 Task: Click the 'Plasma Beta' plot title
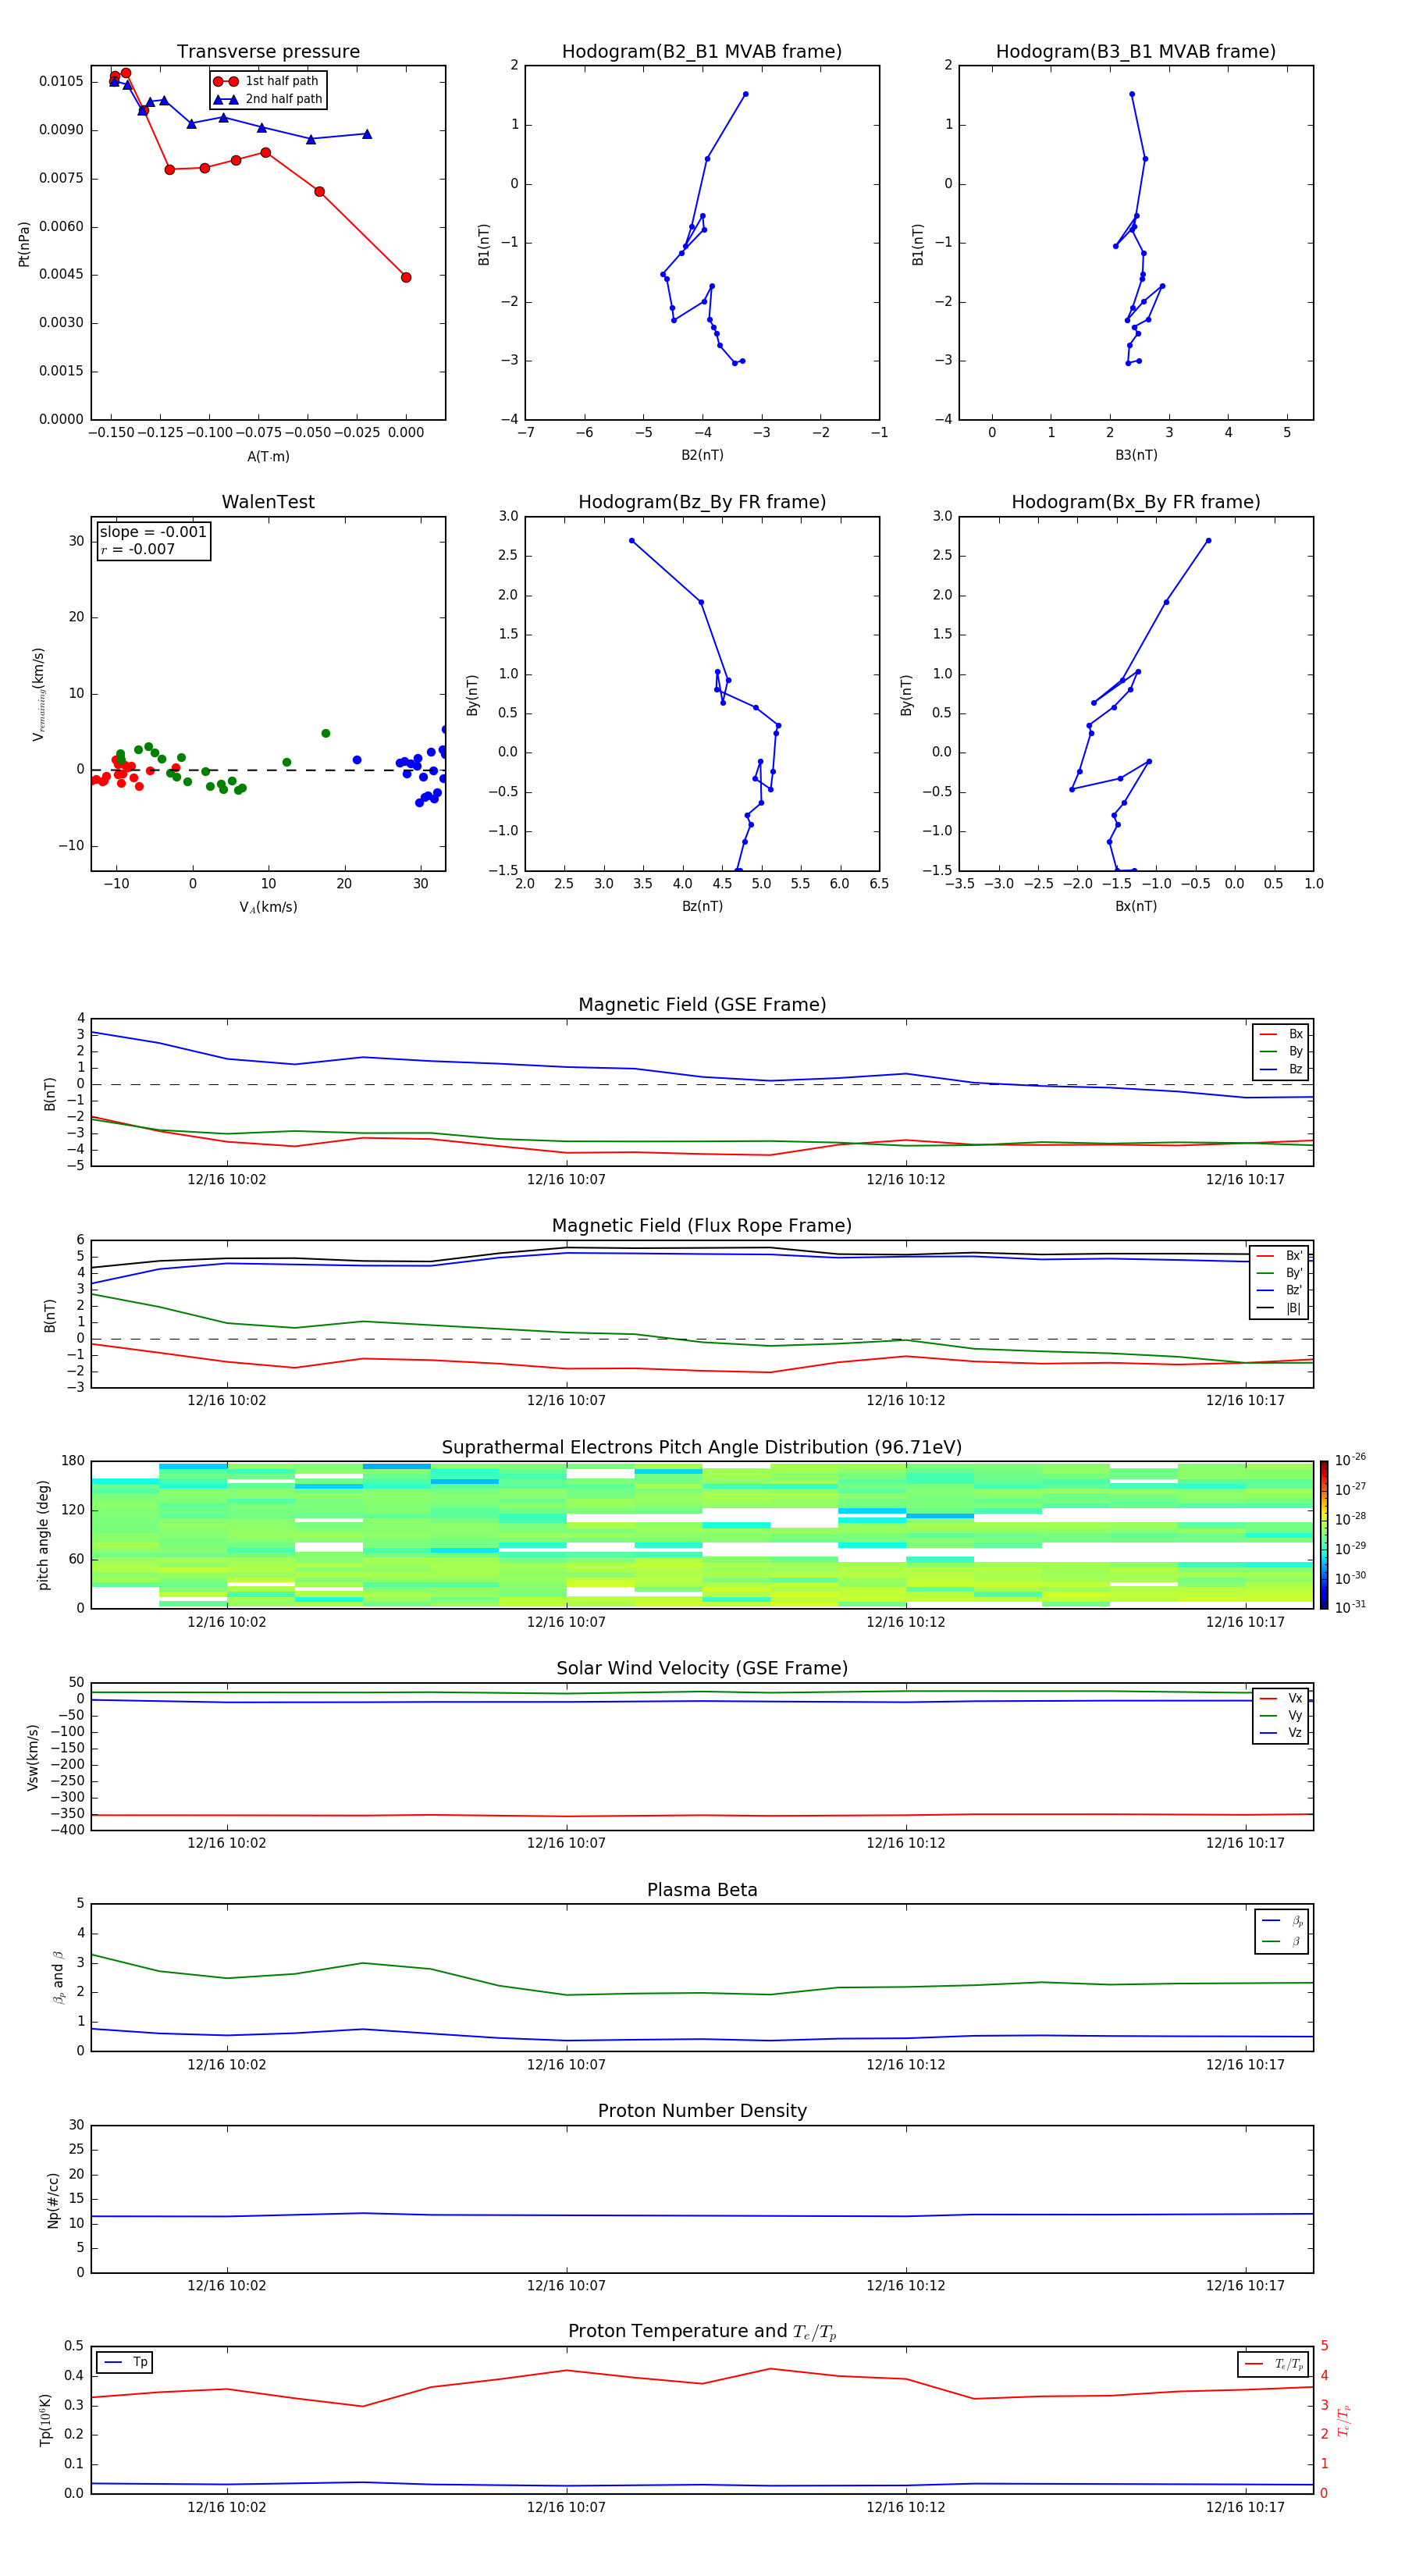[702, 1891]
